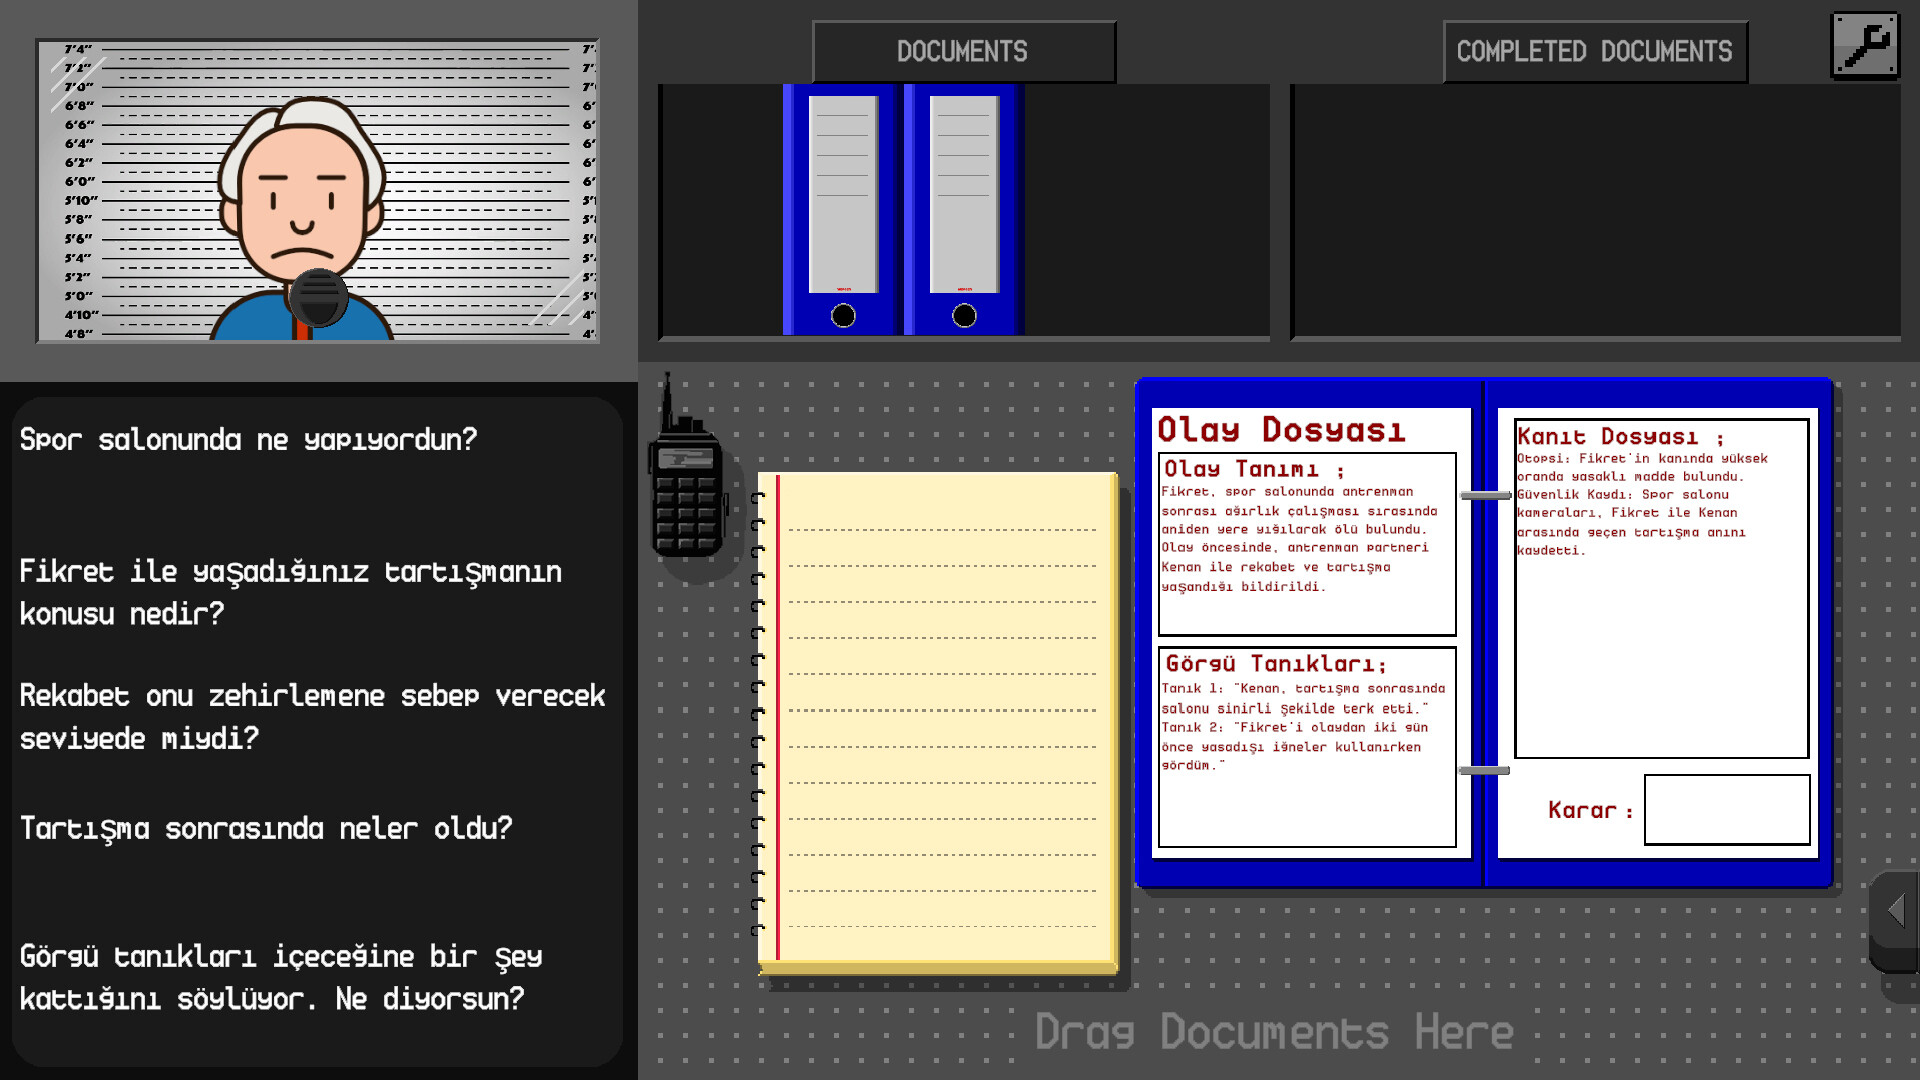The height and width of the screenshot is (1080, 1920).
Task: Pick up the walkie-talkie radio
Action: pyautogui.click(x=686, y=496)
